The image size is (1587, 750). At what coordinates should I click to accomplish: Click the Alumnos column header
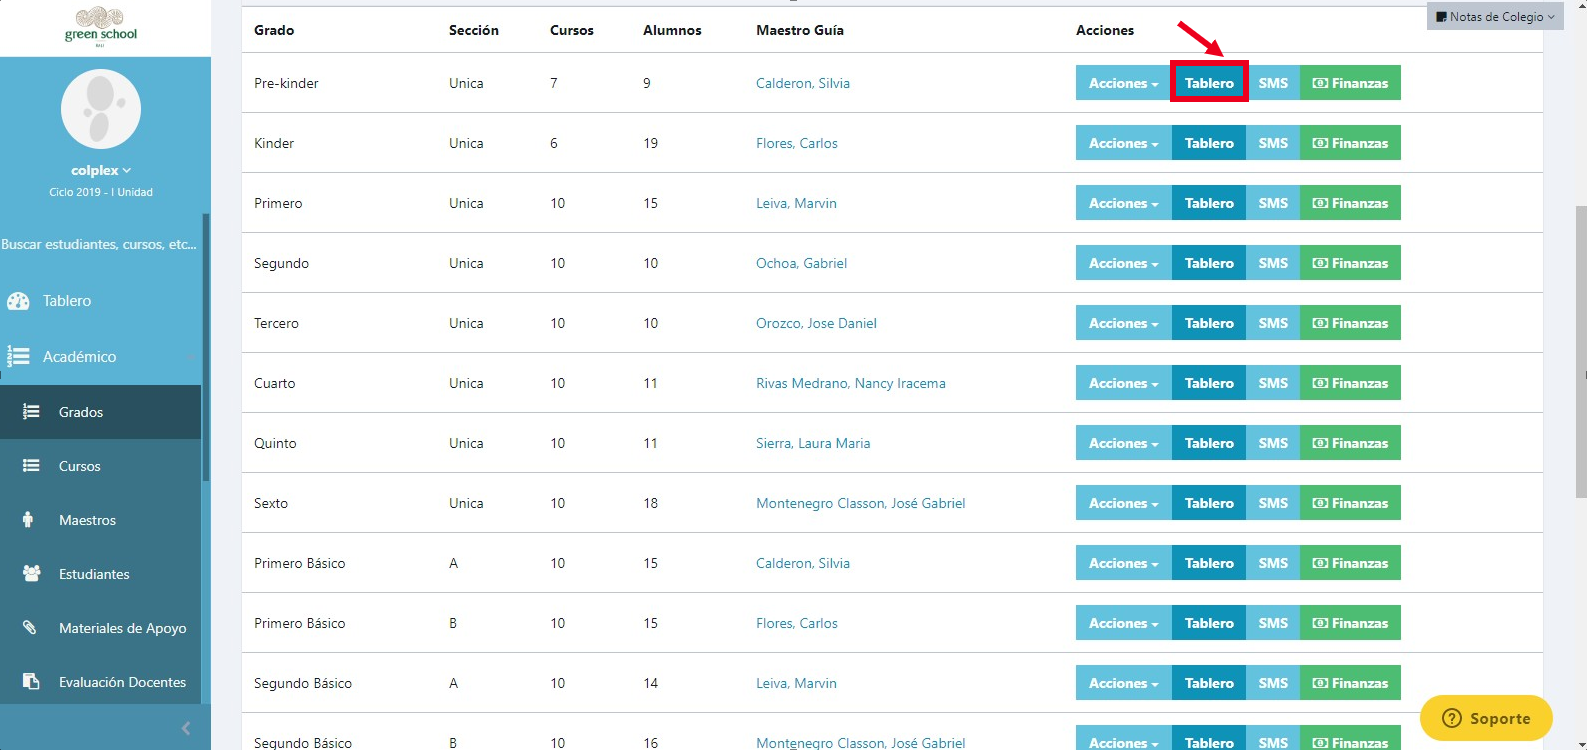coord(672,30)
